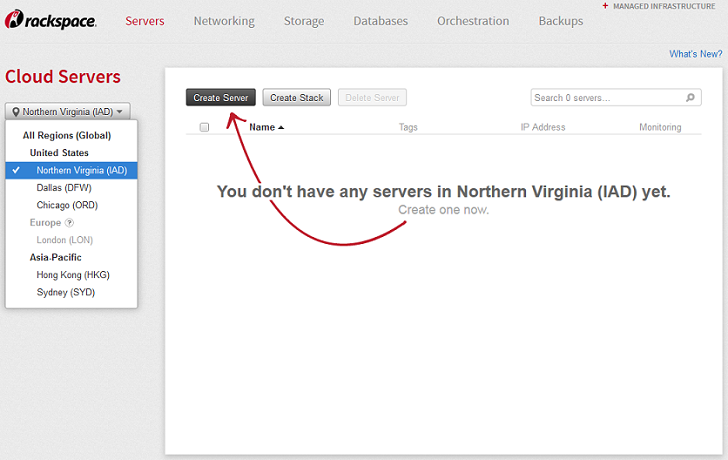Click the Search servers input field

click(x=606, y=98)
